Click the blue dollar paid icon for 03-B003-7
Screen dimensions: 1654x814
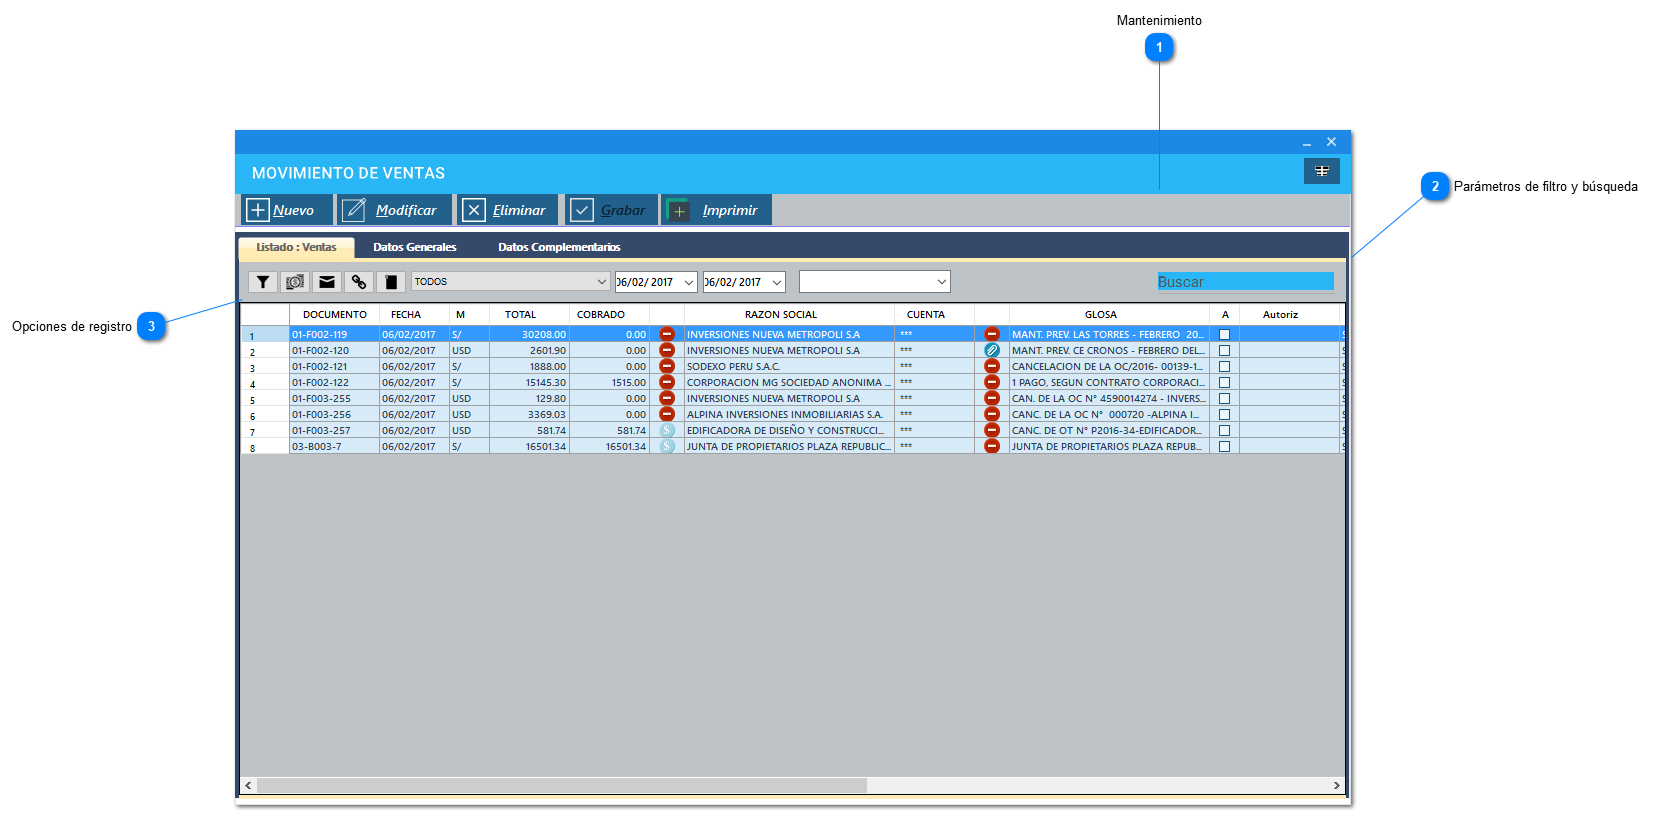coord(667,446)
